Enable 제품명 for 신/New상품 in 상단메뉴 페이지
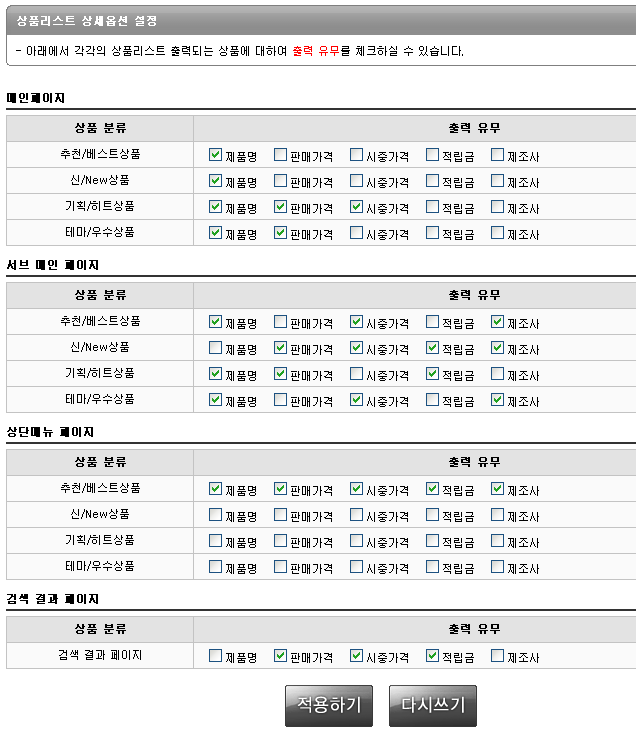Viewport: 636px width, 756px height. point(216,515)
